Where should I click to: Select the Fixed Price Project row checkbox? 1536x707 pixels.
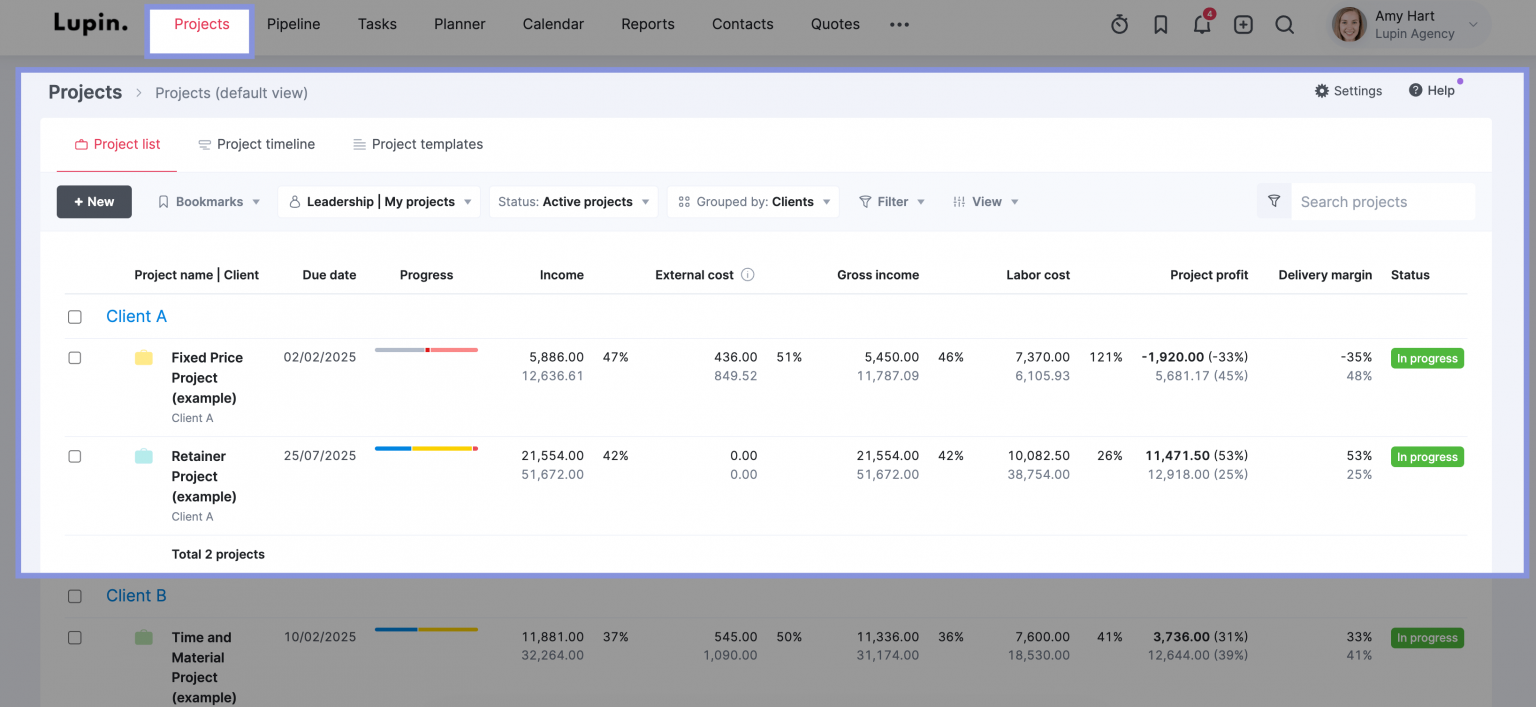pos(74,357)
